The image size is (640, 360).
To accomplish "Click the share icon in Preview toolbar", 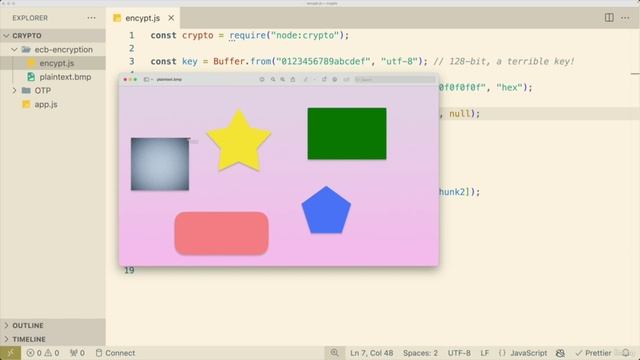I will [293, 80].
